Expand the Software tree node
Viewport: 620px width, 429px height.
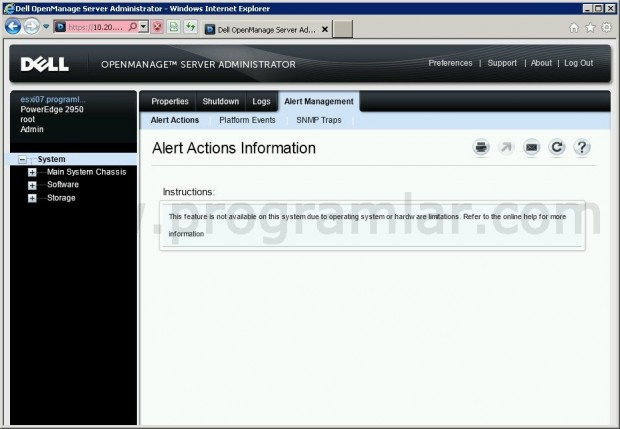pos(32,185)
